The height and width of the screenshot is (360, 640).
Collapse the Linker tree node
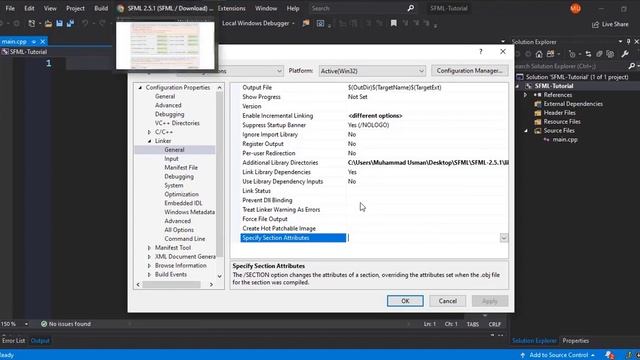[149, 141]
